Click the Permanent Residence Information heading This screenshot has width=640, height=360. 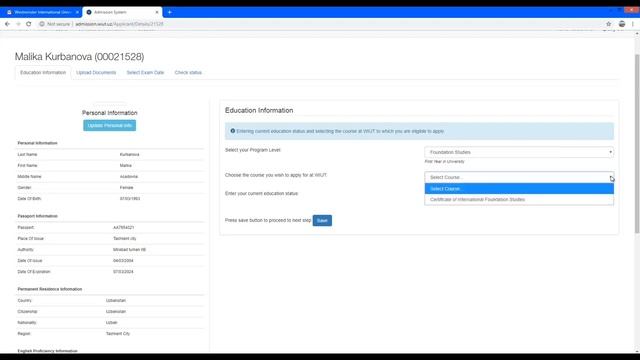point(49,289)
